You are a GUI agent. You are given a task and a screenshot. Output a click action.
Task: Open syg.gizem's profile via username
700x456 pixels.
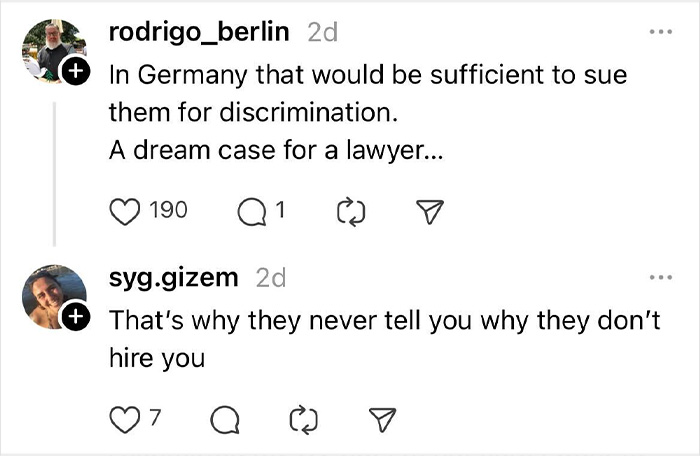point(175,278)
